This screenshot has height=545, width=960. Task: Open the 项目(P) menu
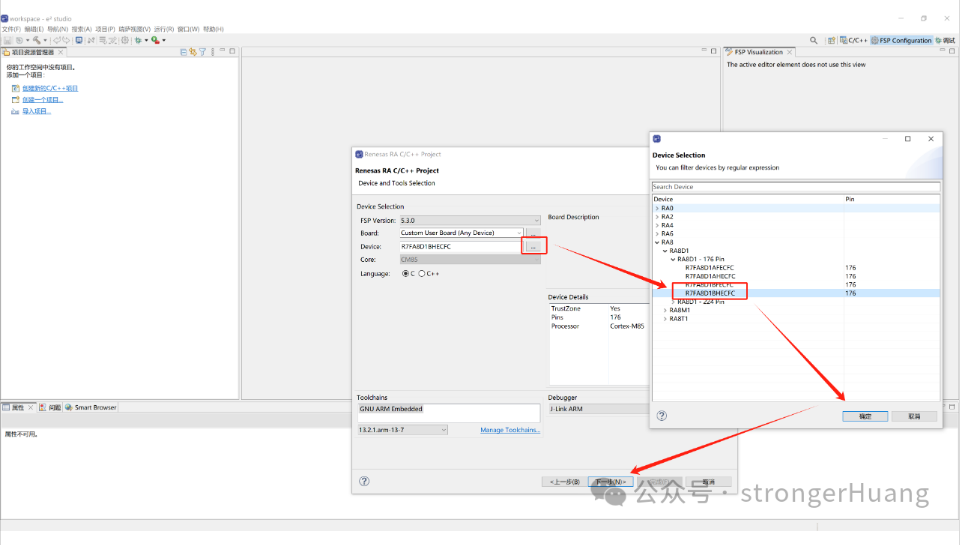tap(105, 29)
